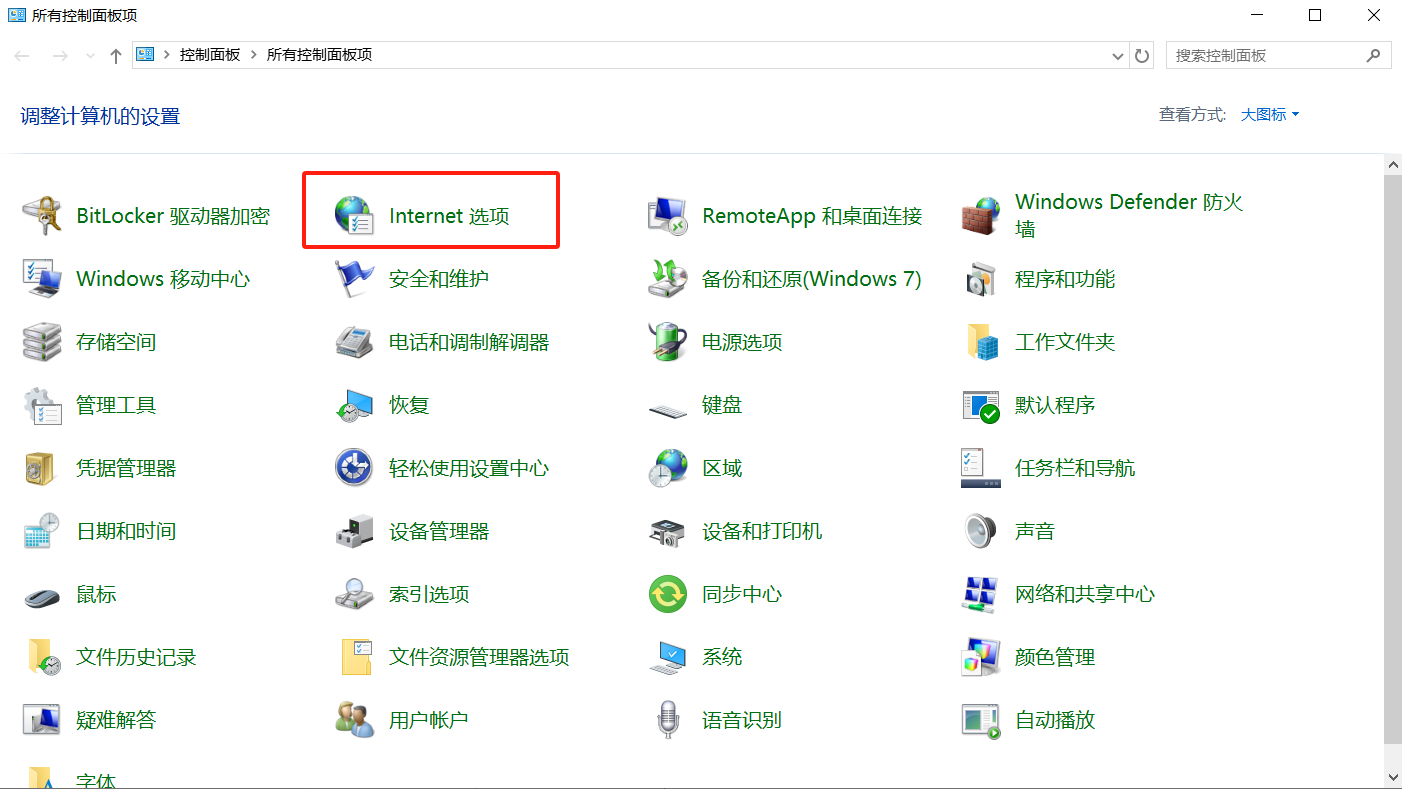Image resolution: width=1402 pixels, height=789 pixels.
Task: Open BitLocker 驱动器加密 icon
Action: point(42,216)
